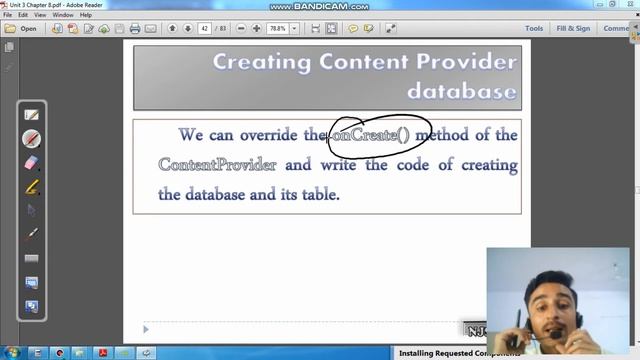
Task: Click the fit one full page icon
Action: [x=331, y=28]
